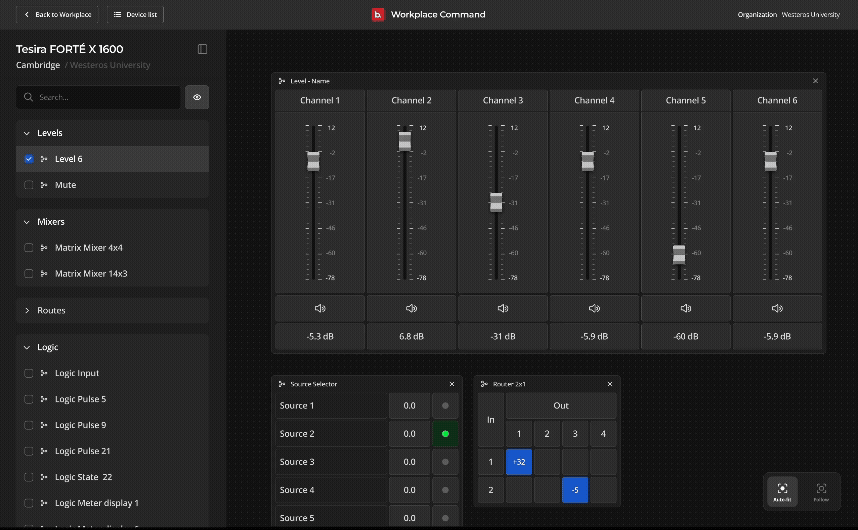Close the Level - Name panel
This screenshot has width=858, height=530.
[x=815, y=81]
